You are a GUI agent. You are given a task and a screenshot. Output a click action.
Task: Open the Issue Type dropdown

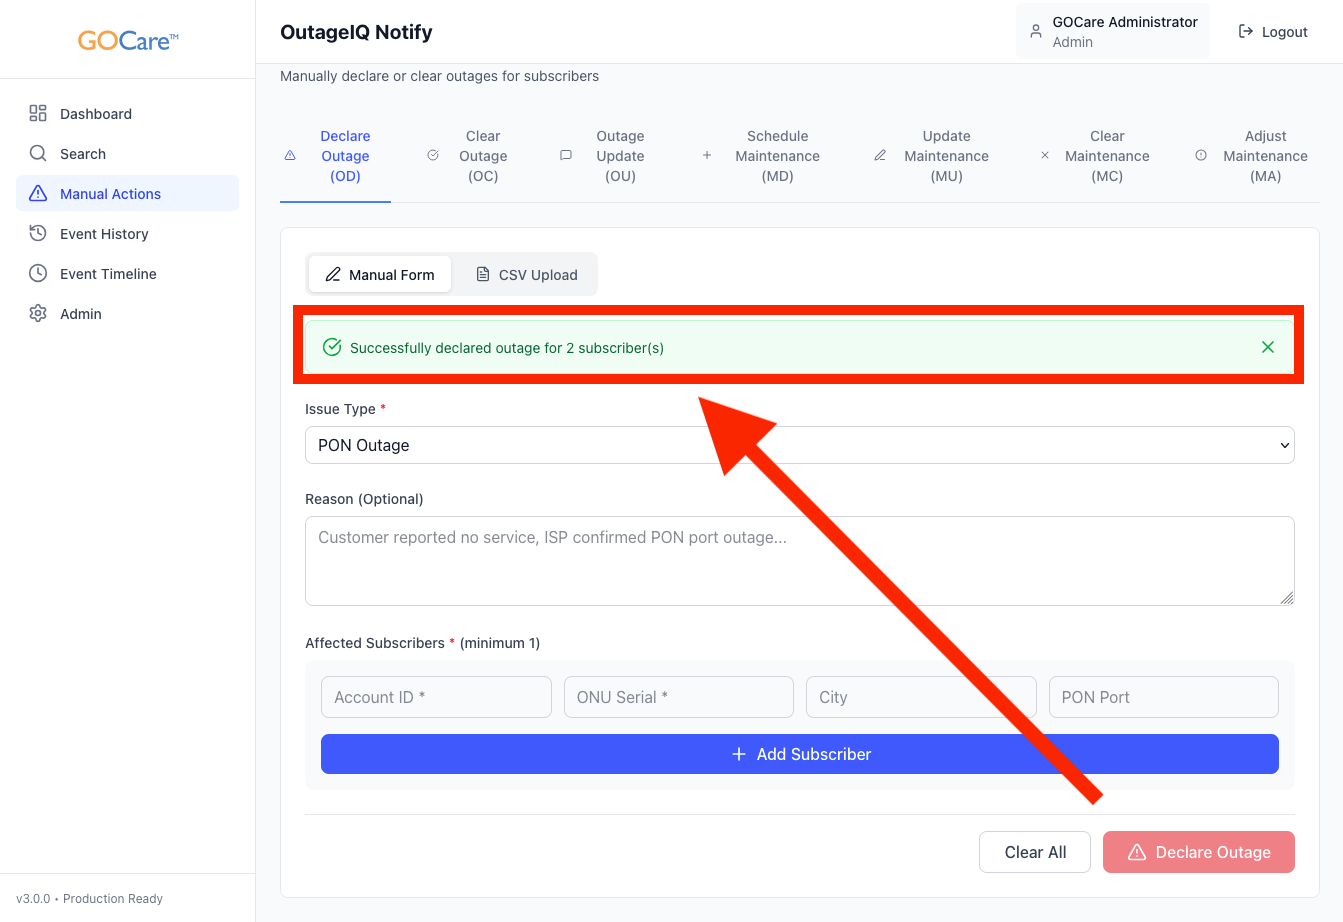pos(799,445)
